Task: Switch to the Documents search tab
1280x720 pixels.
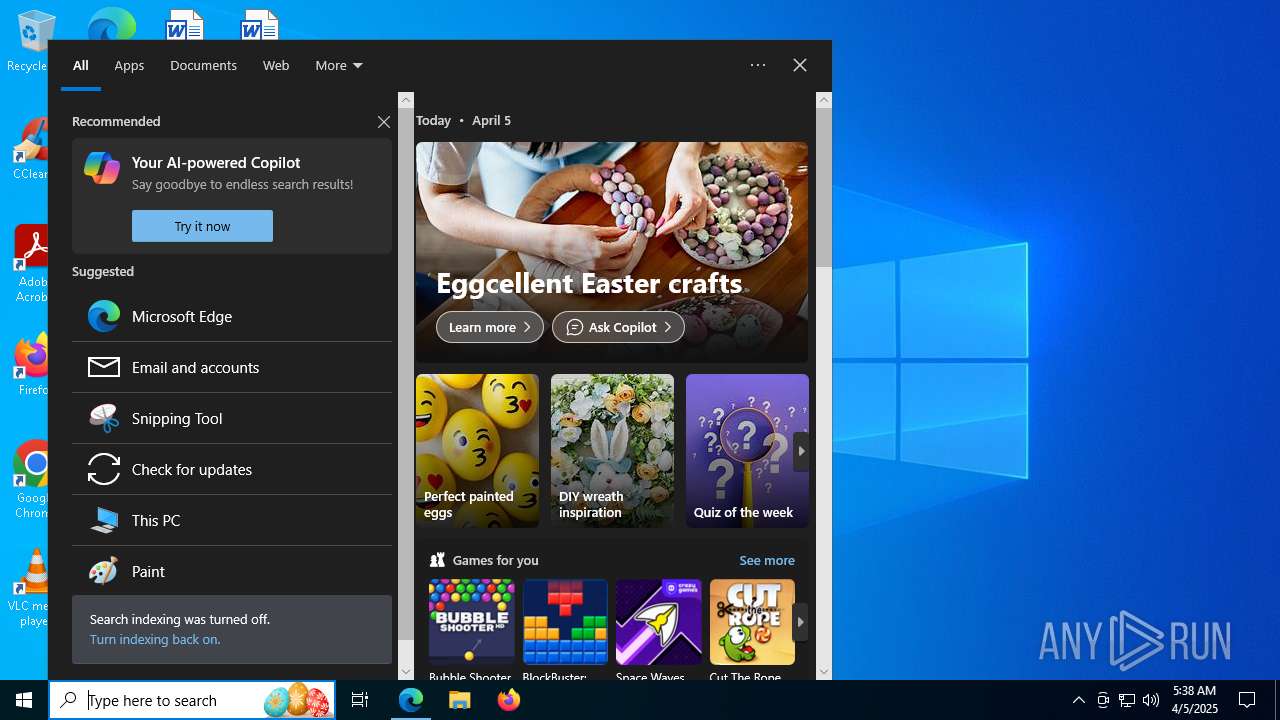Action: [203, 65]
